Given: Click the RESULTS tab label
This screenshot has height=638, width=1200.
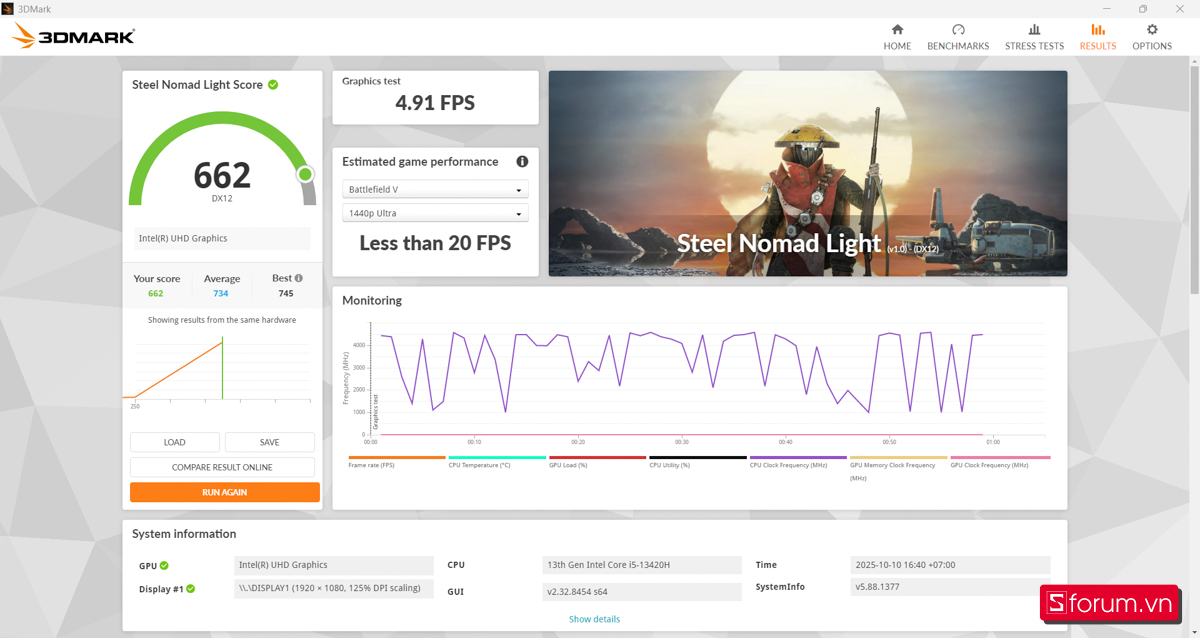Looking at the screenshot, I should point(1098,46).
